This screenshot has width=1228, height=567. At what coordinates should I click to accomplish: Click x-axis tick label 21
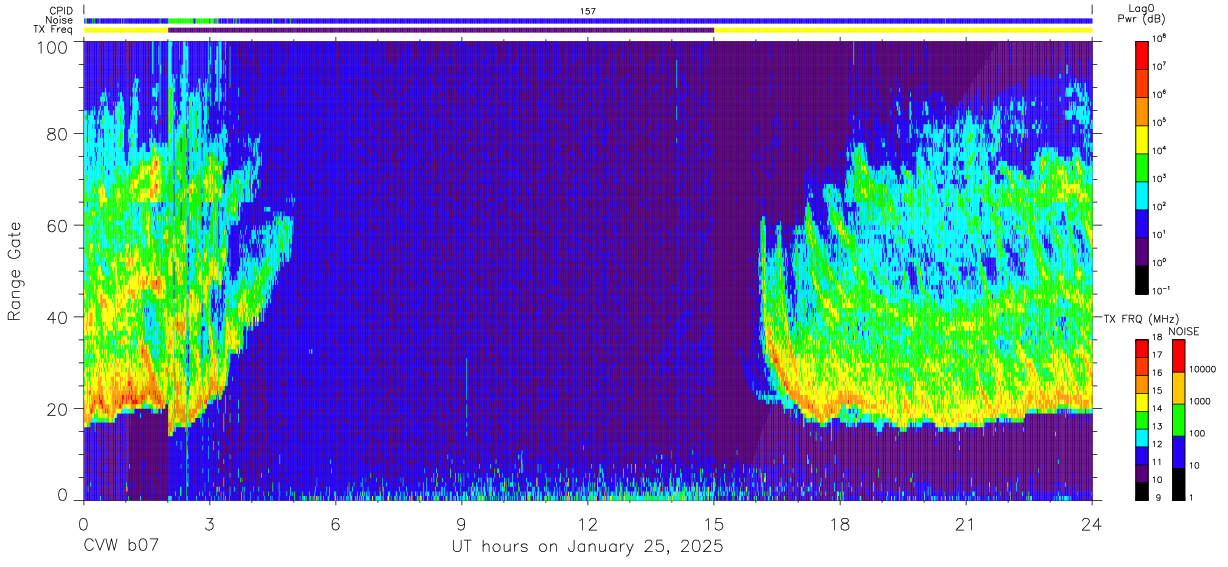point(966,525)
